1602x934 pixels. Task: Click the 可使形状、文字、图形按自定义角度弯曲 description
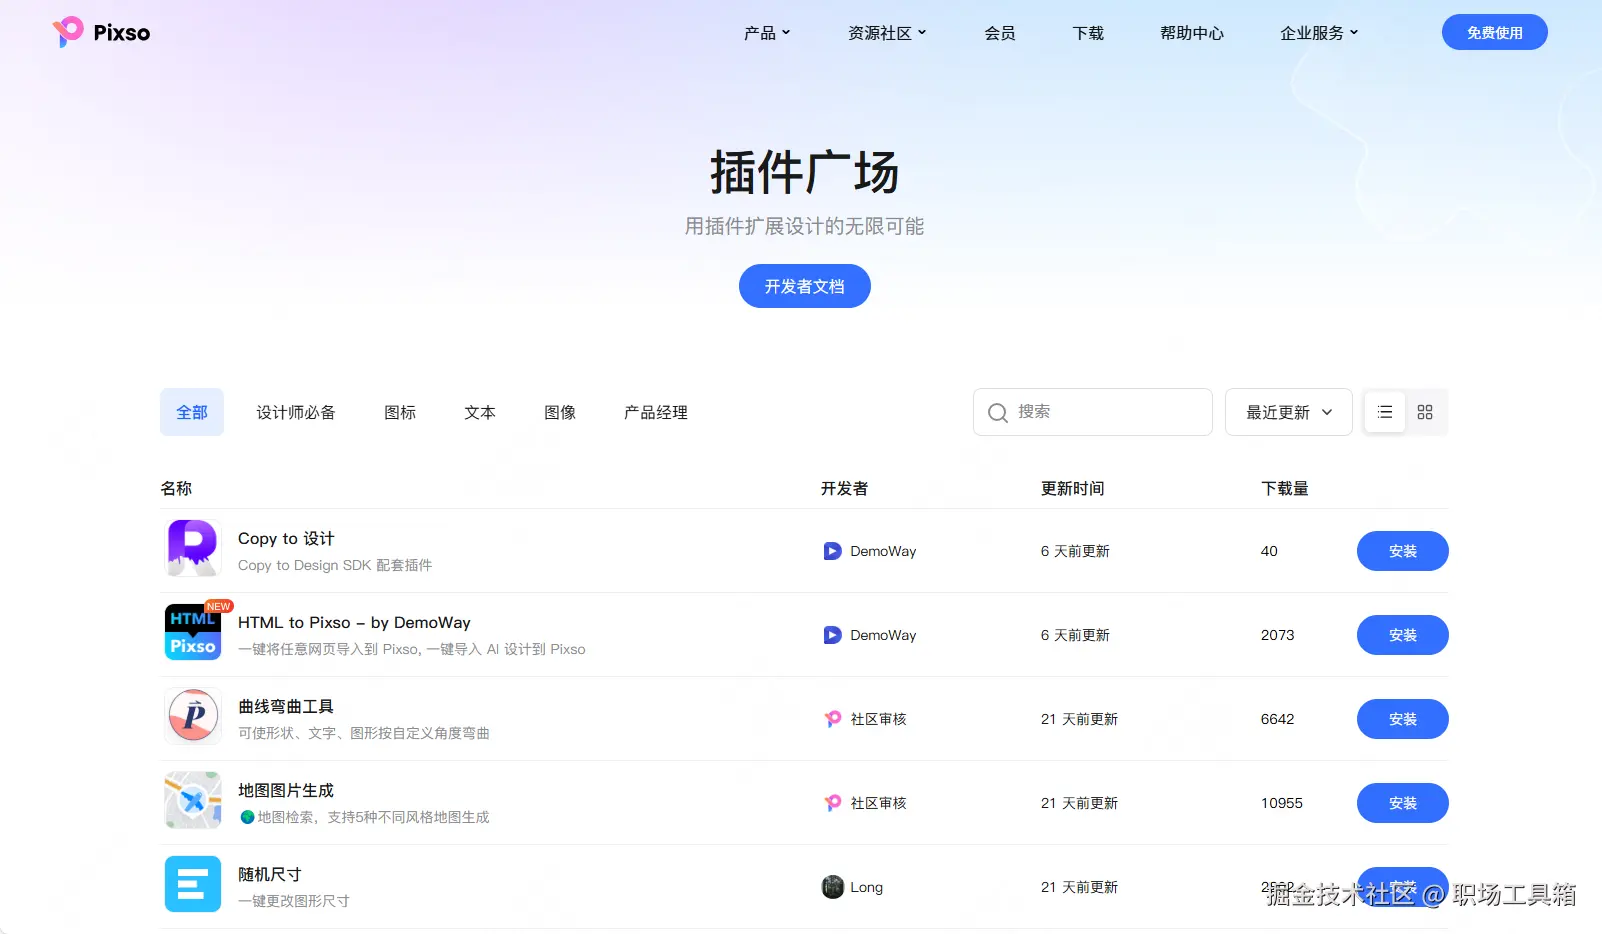(x=364, y=733)
